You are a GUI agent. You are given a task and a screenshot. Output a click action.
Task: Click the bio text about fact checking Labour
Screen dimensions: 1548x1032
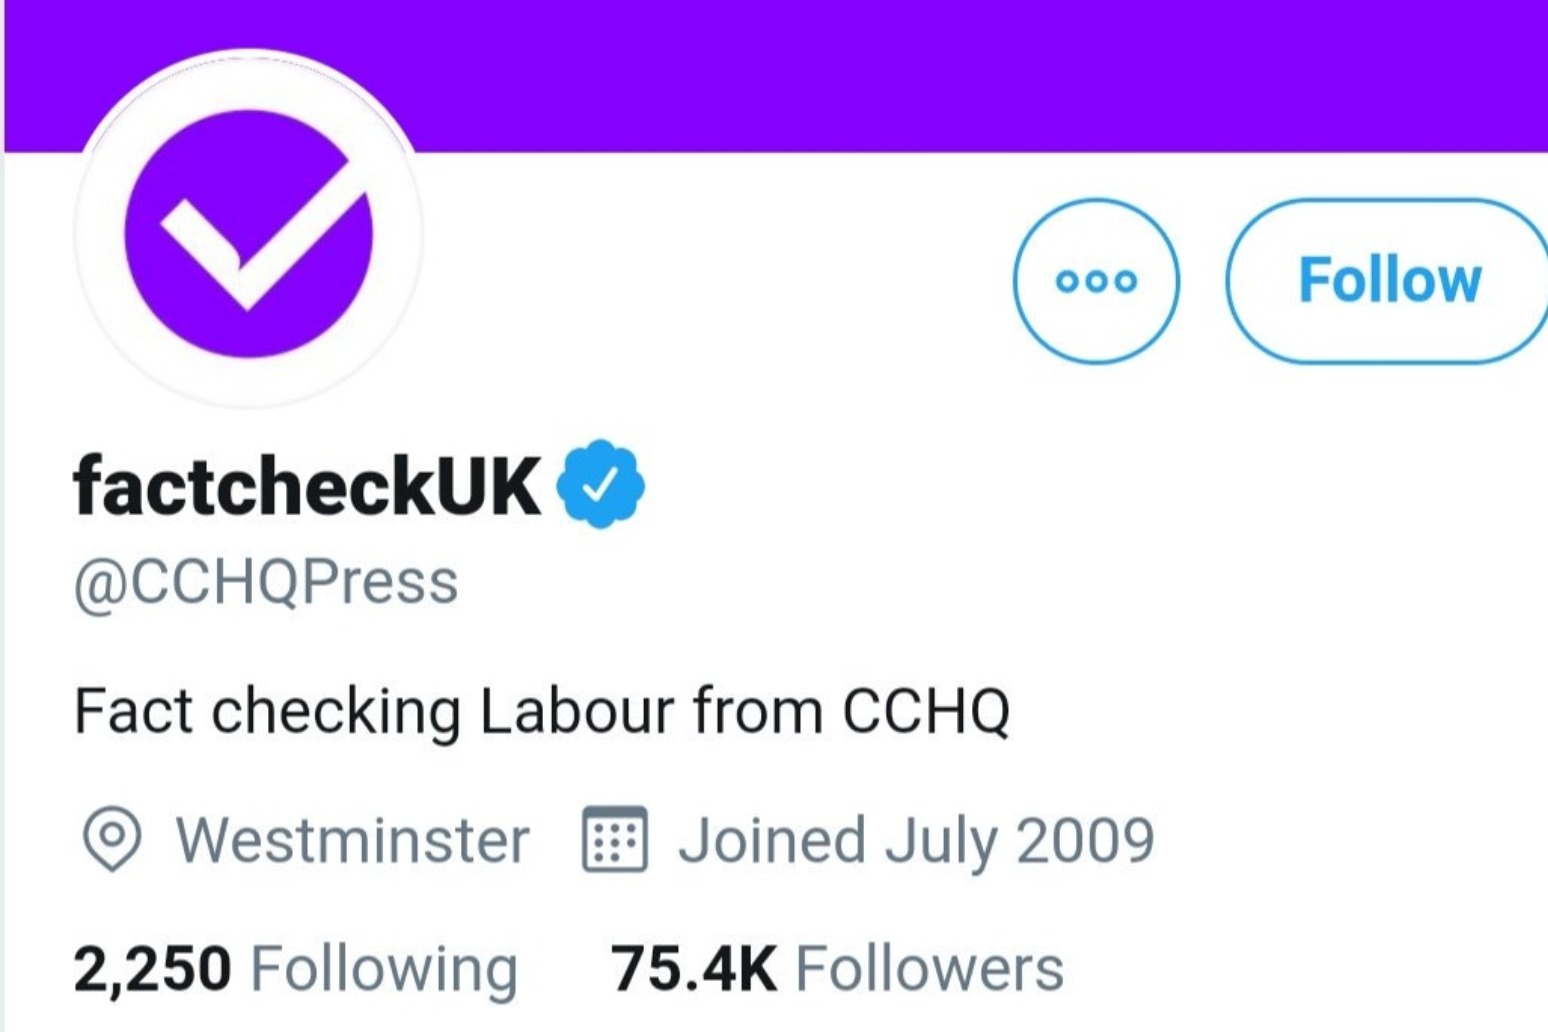tap(541, 711)
